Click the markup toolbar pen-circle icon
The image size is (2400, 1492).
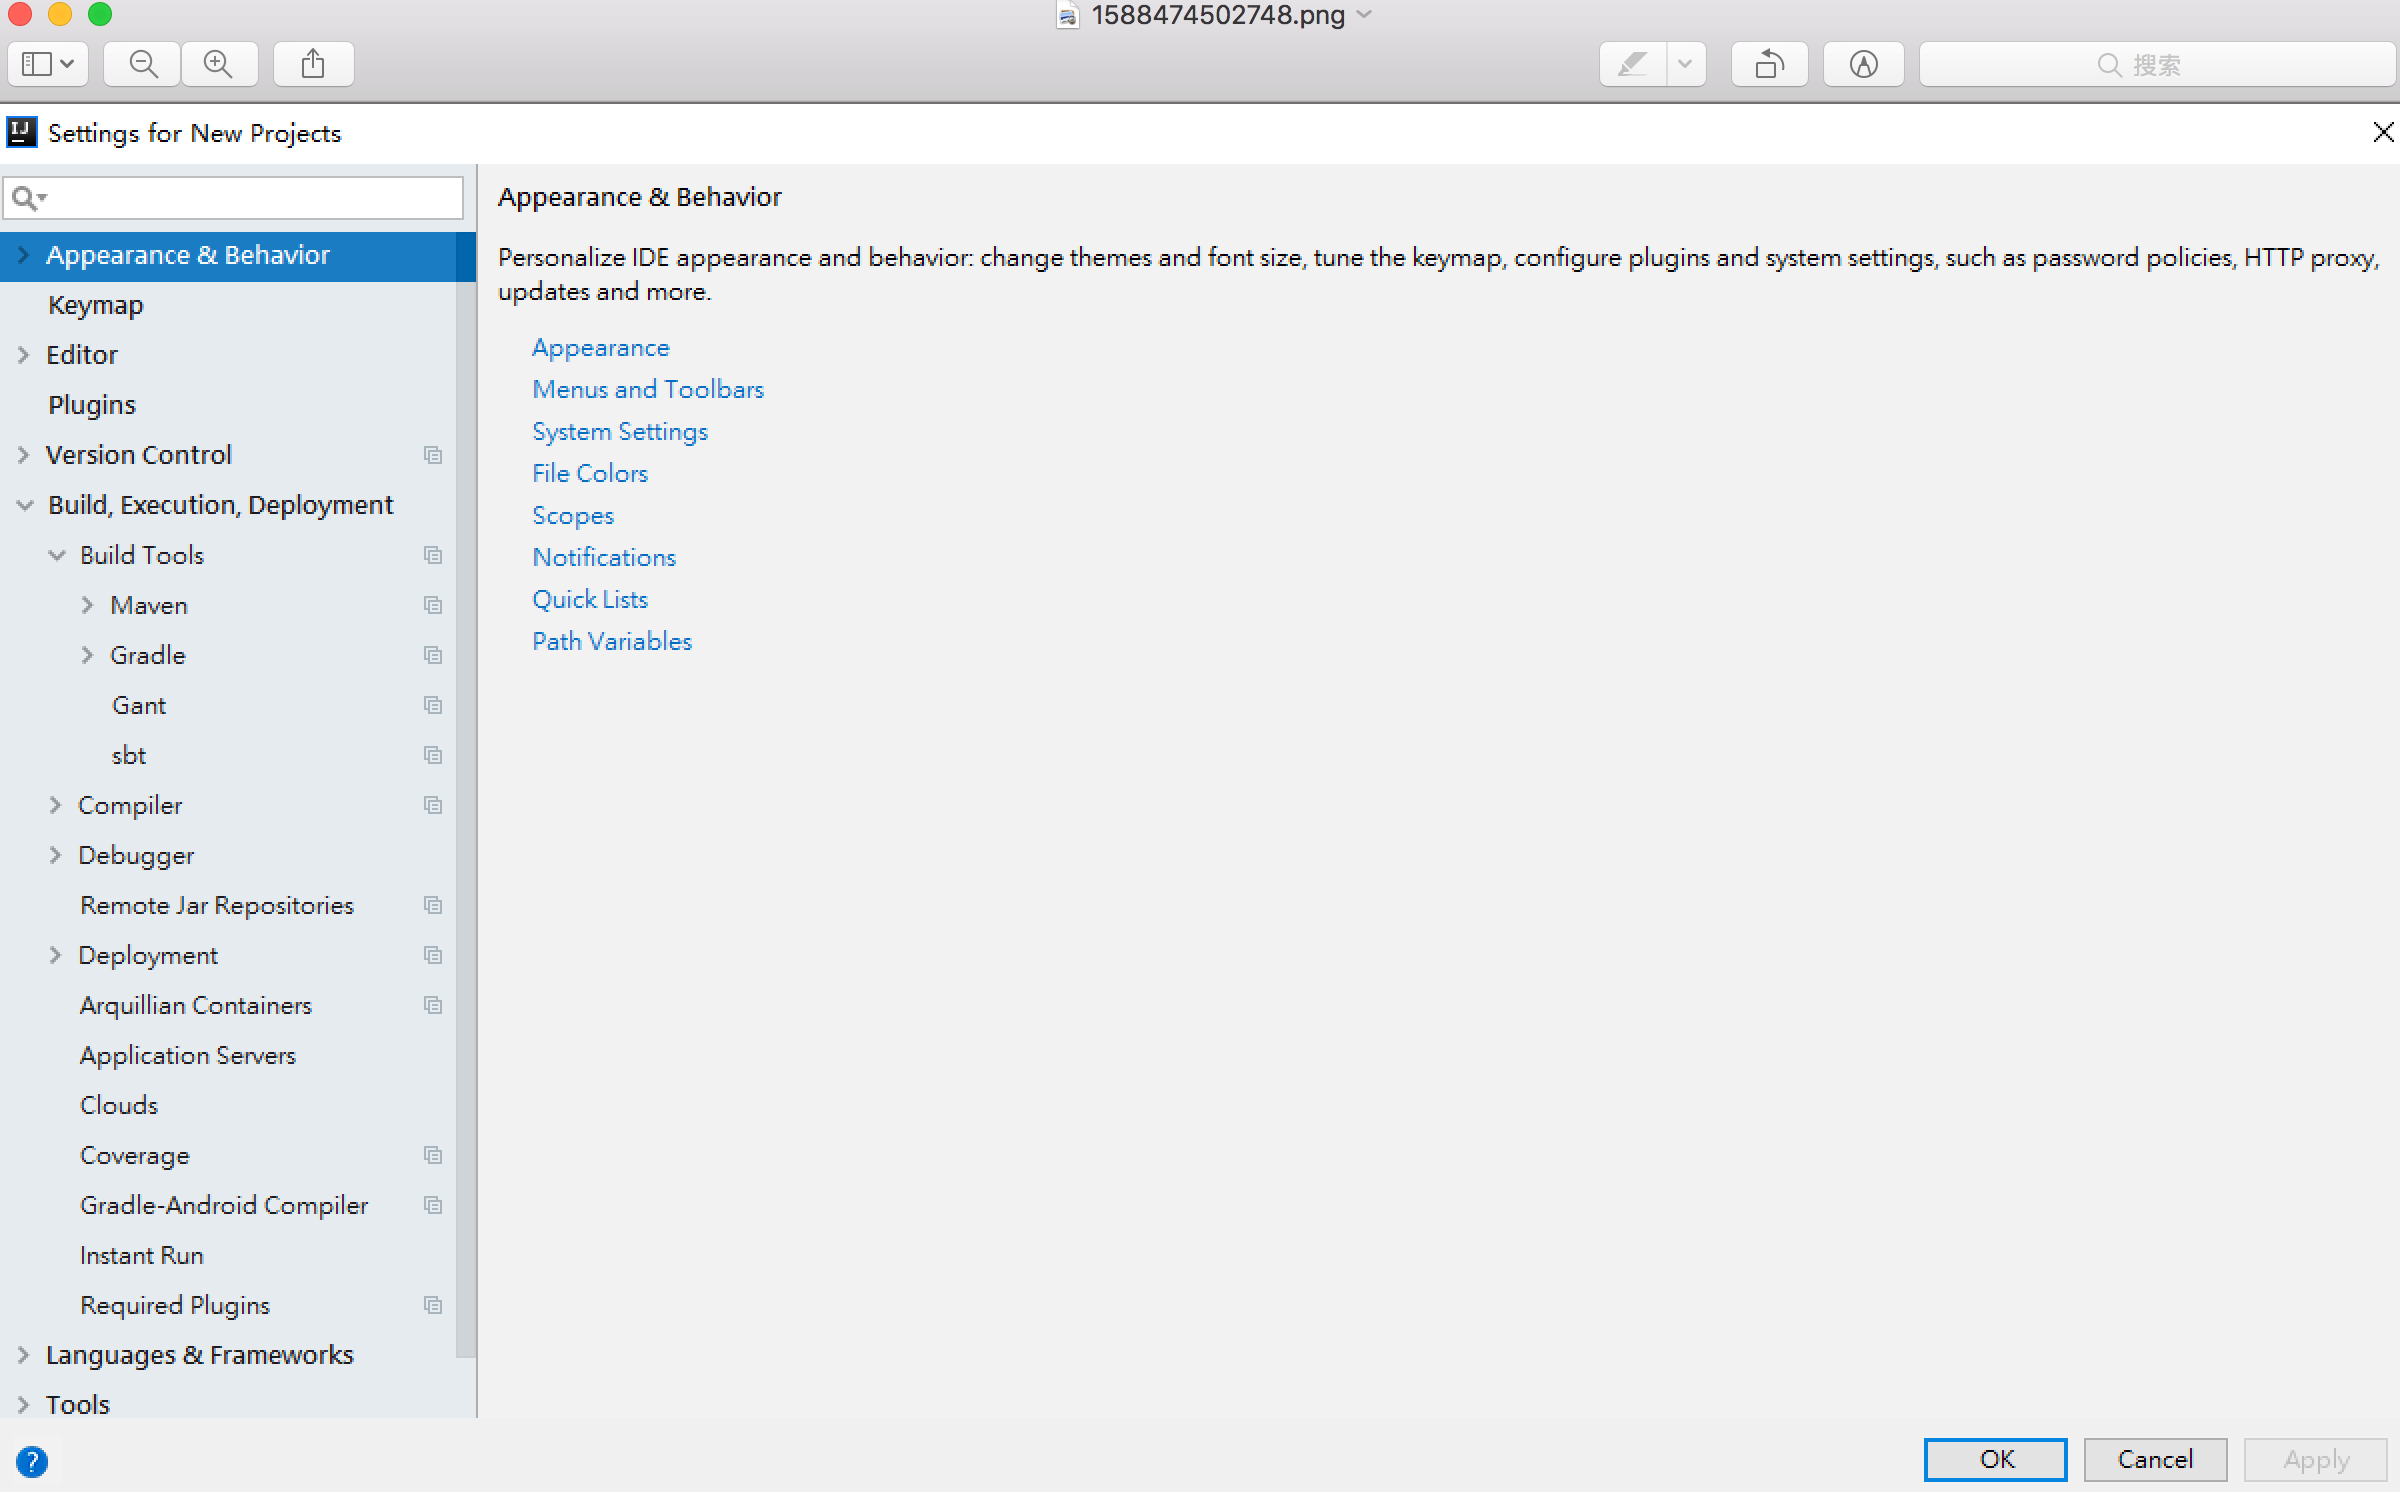point(1863,65)
